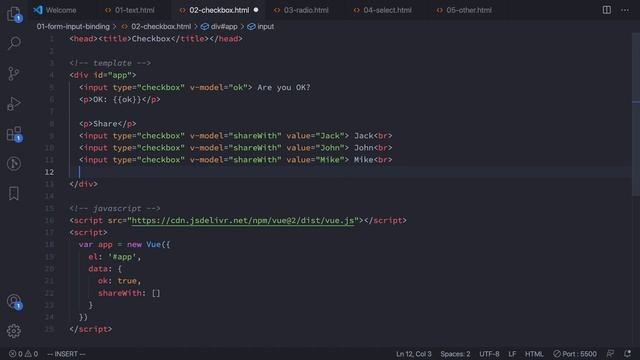
Task: Show errors and warnings in status bar
Action: [23, 354]
